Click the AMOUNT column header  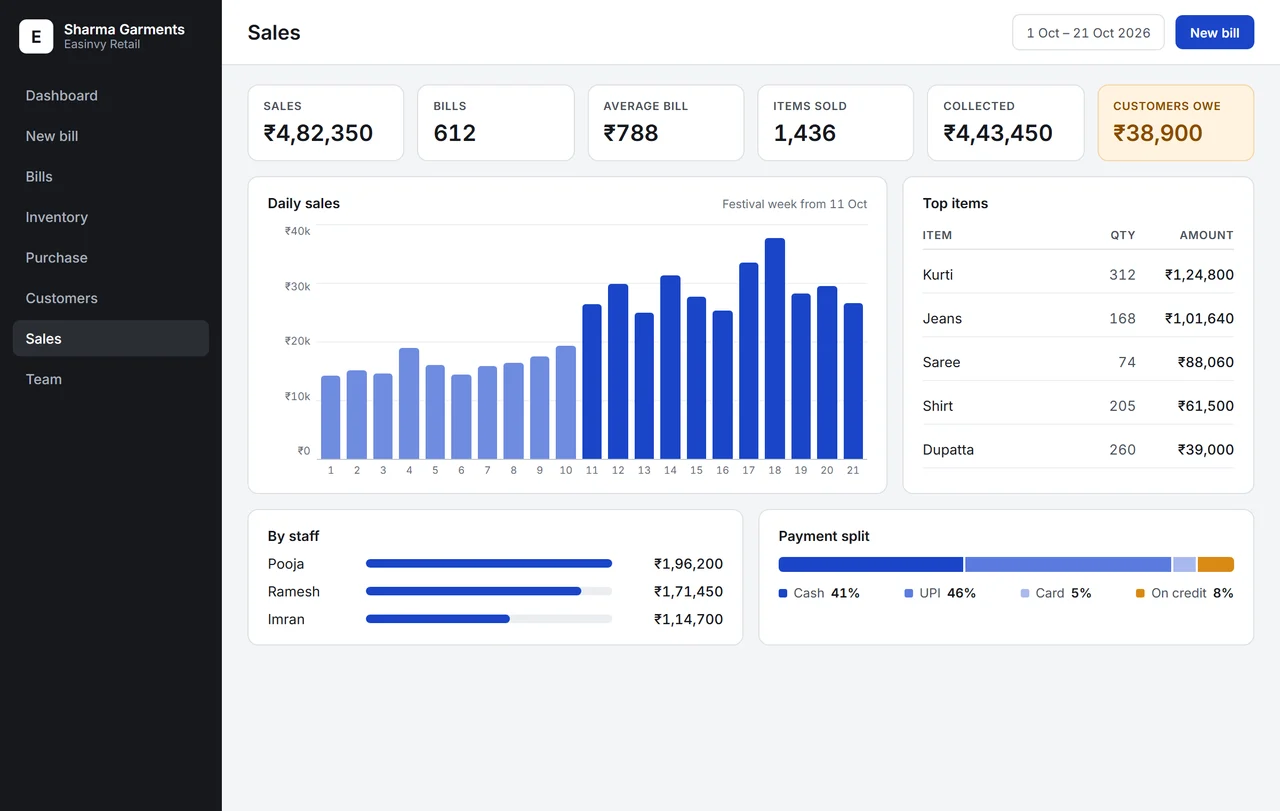point(1207,235)
